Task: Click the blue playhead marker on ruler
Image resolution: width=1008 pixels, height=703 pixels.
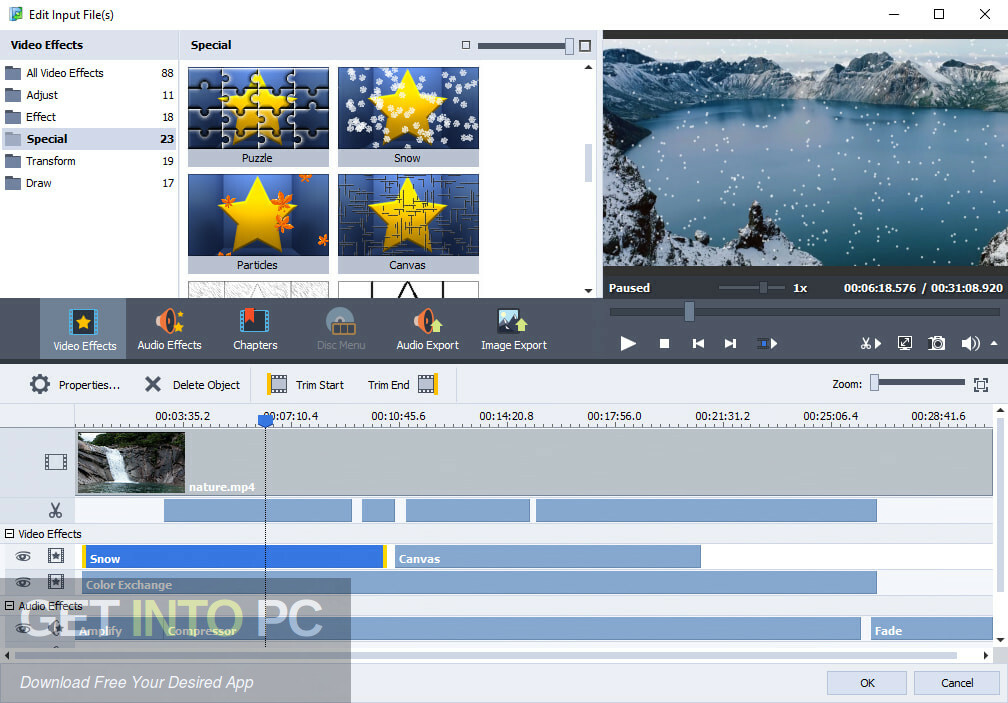Action: pos(266,420)
